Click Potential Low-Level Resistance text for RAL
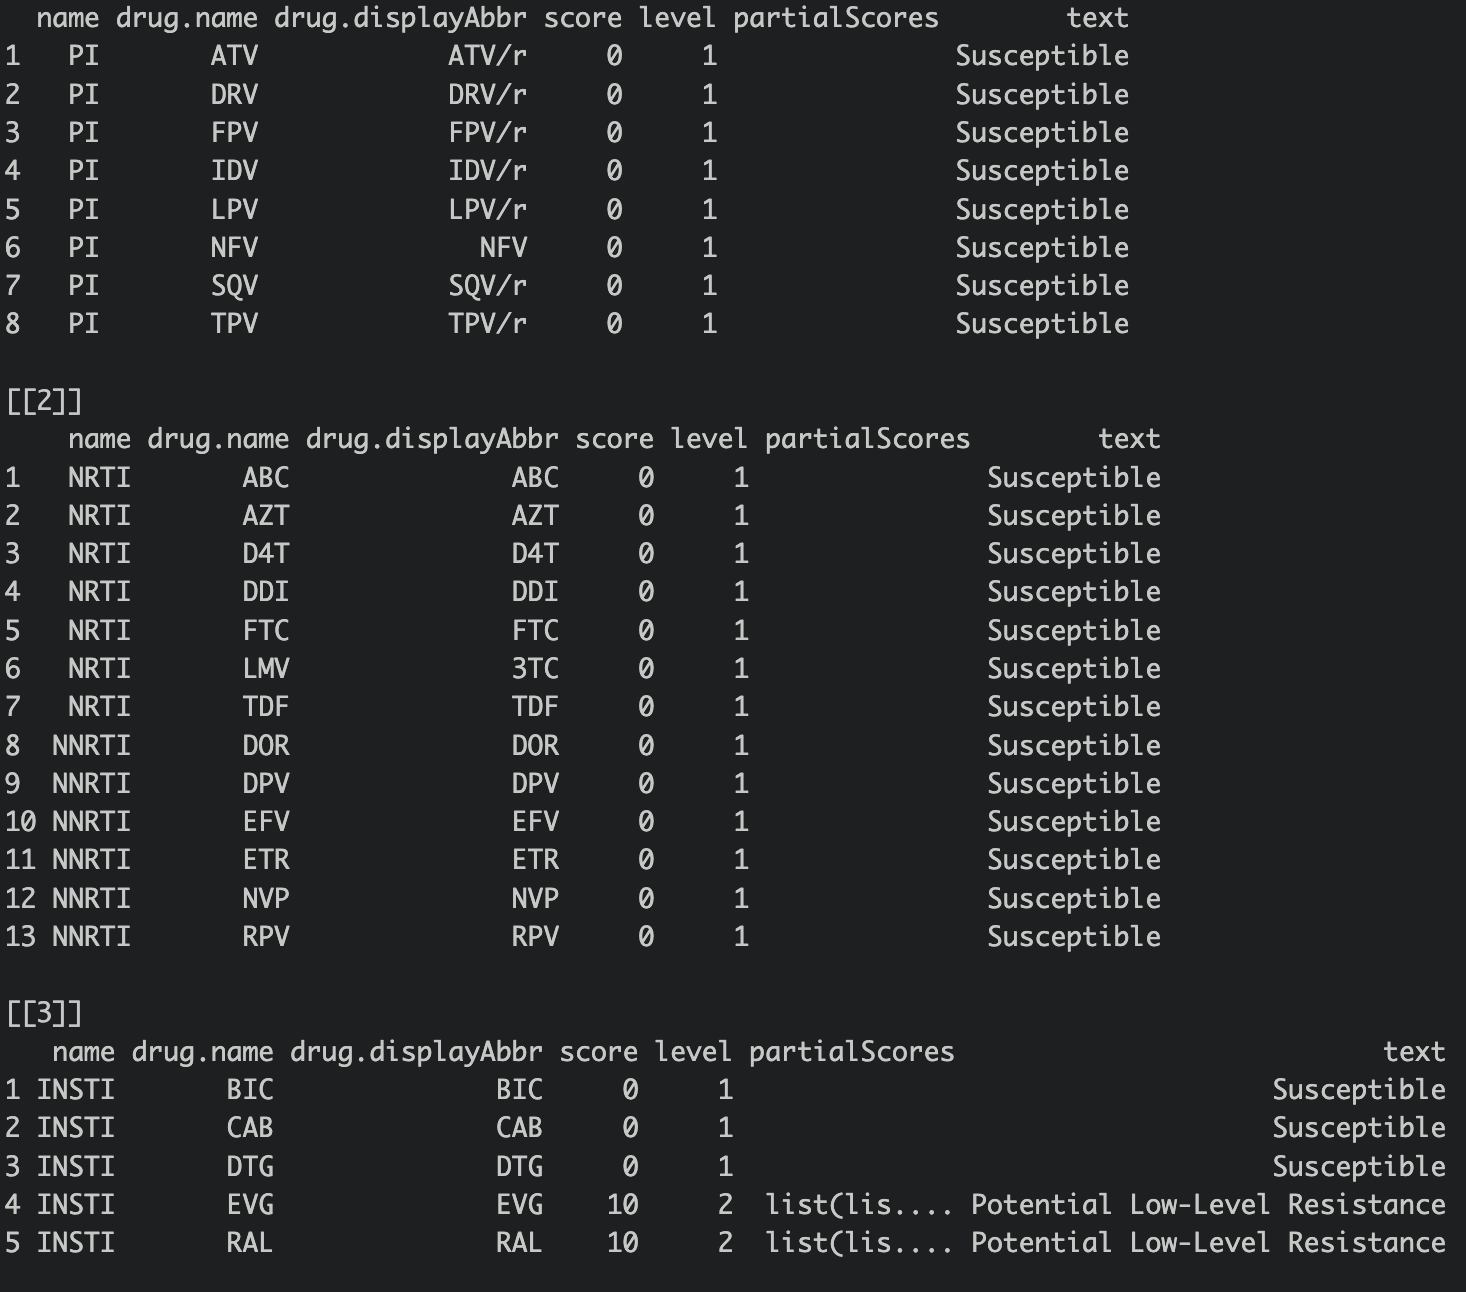This screenshot has width=1466, height=1292. 1208,1243
